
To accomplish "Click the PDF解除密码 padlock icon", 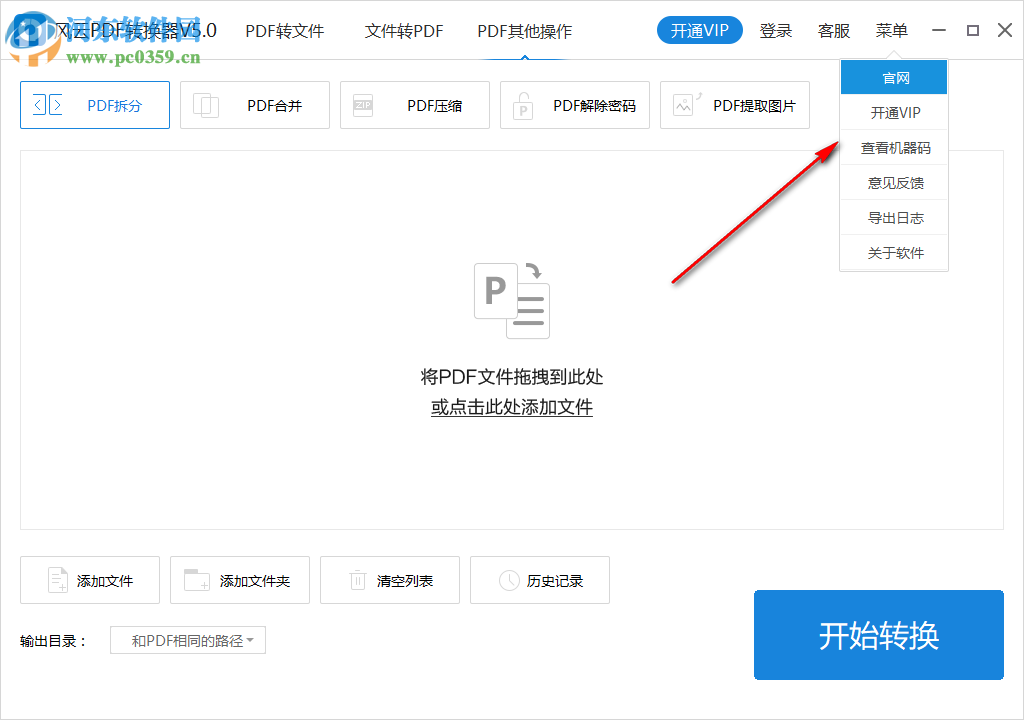I will click(523, 104).
